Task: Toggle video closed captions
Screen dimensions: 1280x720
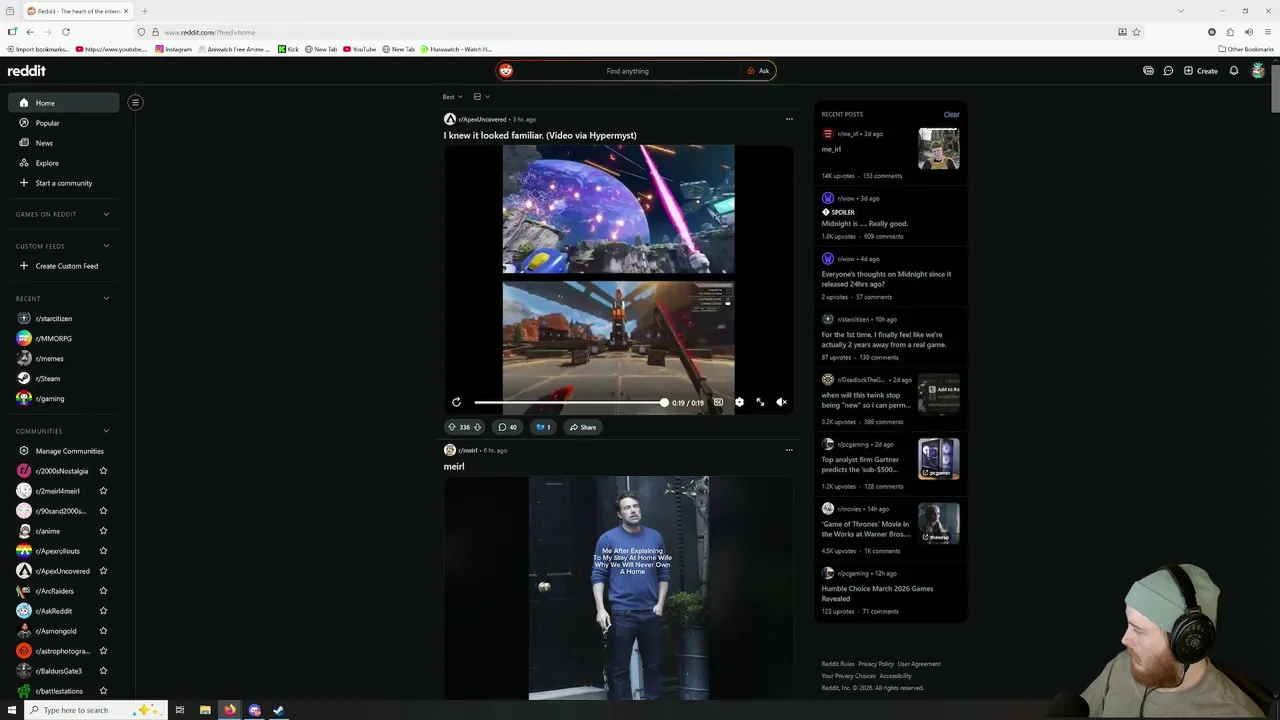Action: [x=718, y=402]
